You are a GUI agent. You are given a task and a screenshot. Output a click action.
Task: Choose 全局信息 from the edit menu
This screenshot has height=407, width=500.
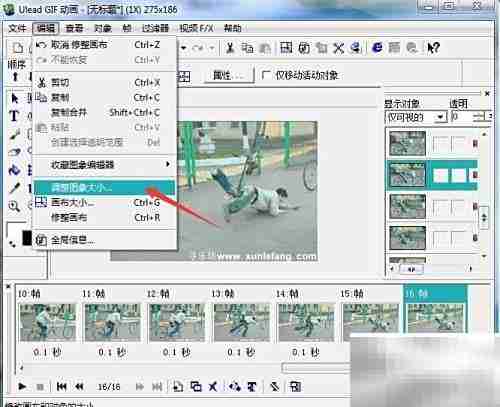pyautogui.click(x=104, y=240)
